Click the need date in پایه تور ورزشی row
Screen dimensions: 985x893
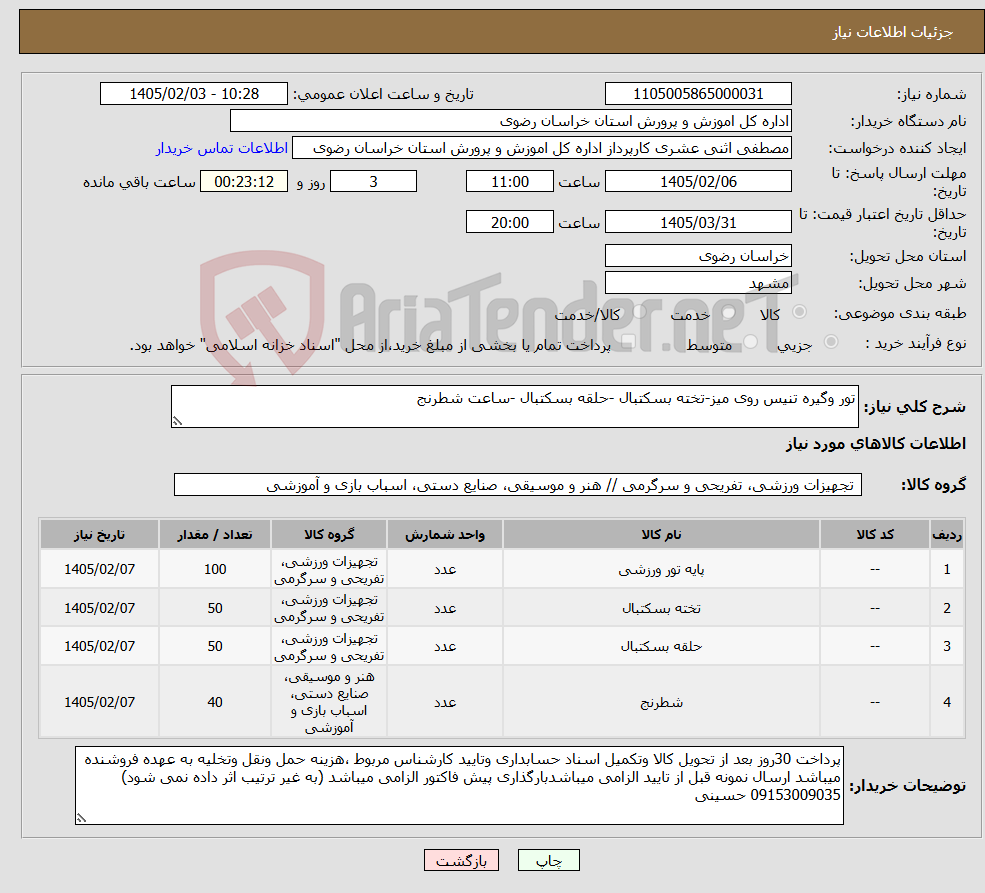click(x=99, y=569)
